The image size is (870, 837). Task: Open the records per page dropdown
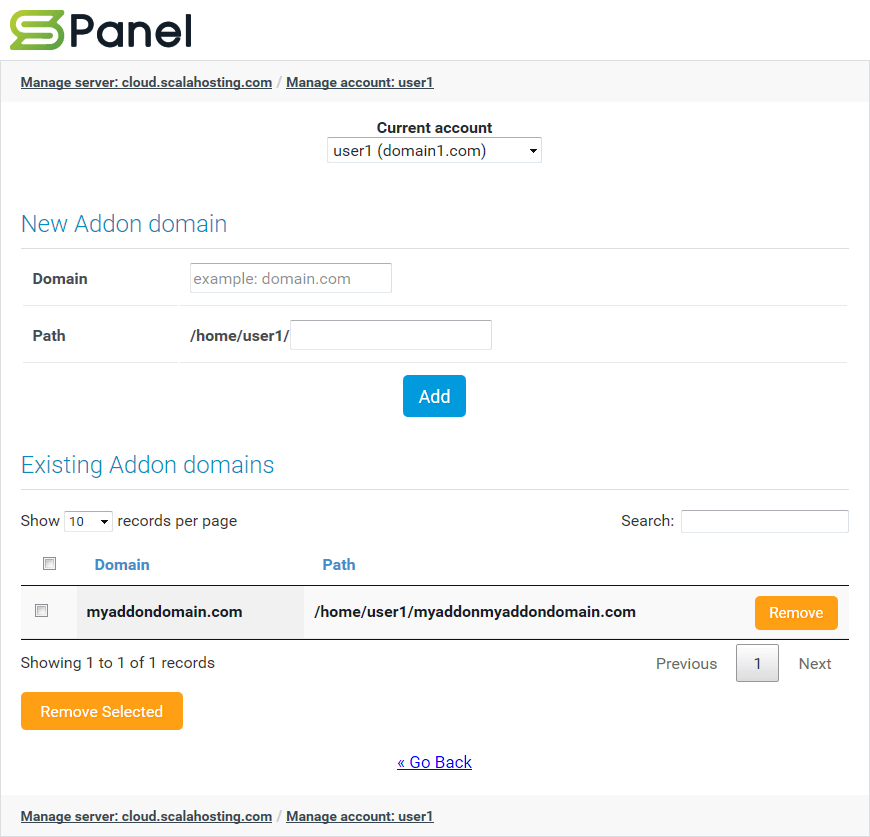point(88,521)
